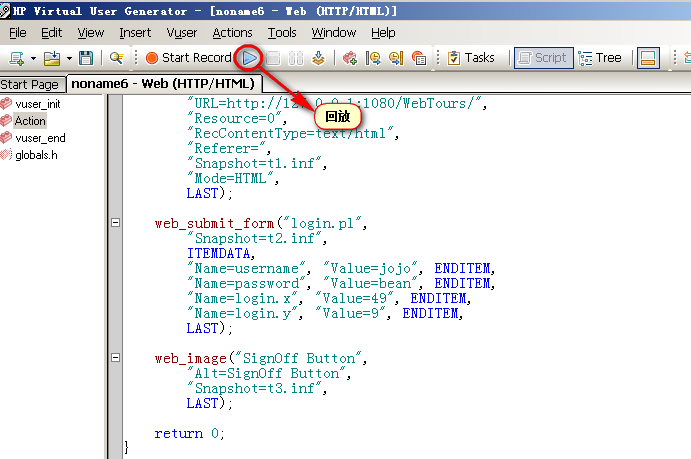Open the New Script dropdown arrow
This screenshot has height=459, width=691.
pos(33,58)
